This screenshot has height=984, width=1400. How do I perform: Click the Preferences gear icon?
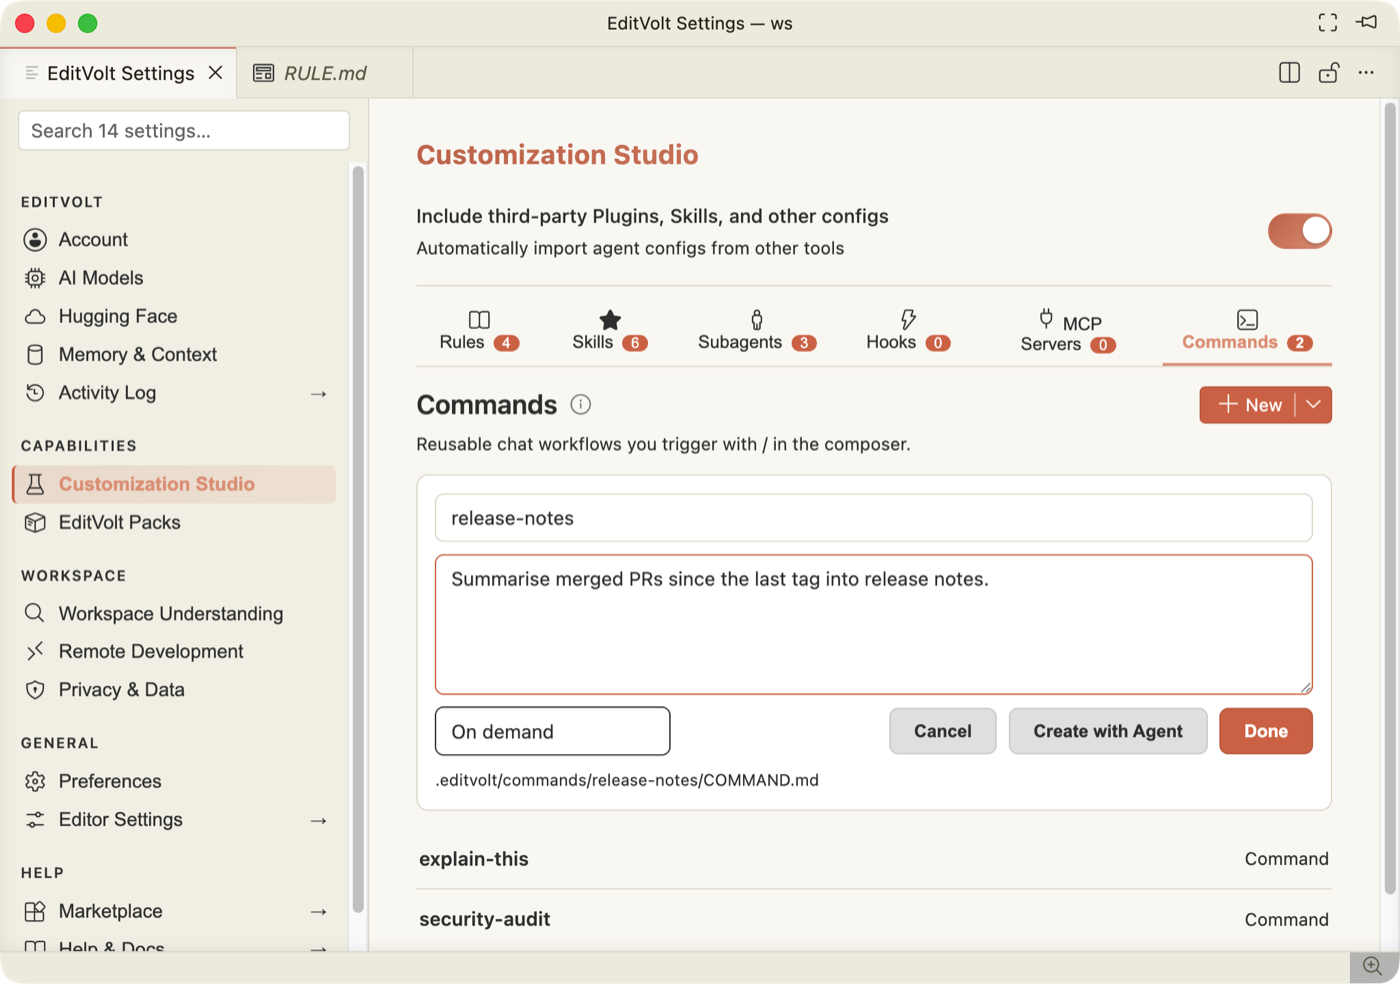(35, 781)
